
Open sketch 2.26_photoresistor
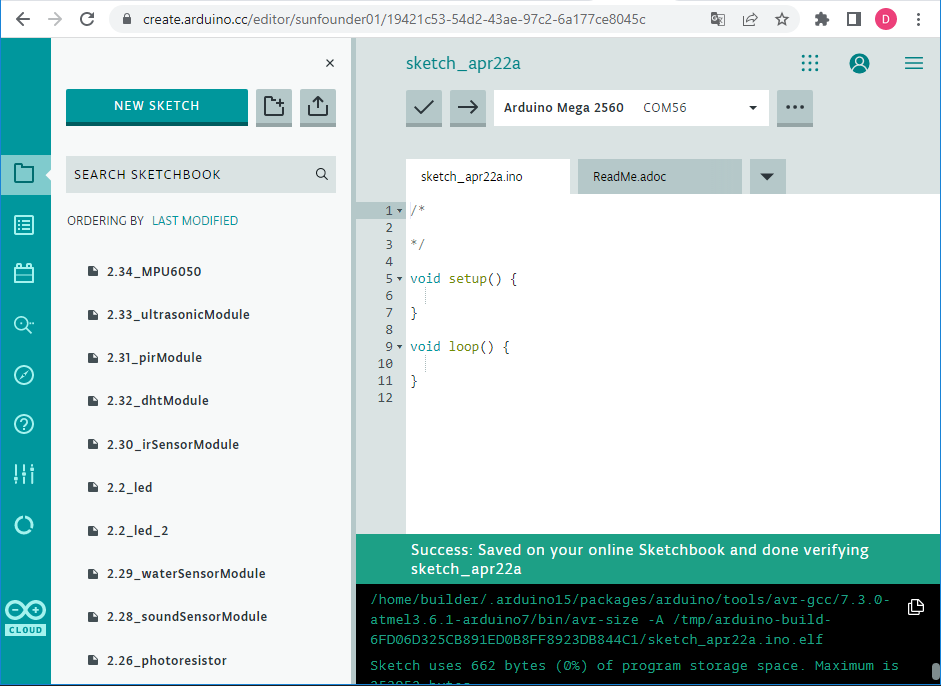[167, 660]
